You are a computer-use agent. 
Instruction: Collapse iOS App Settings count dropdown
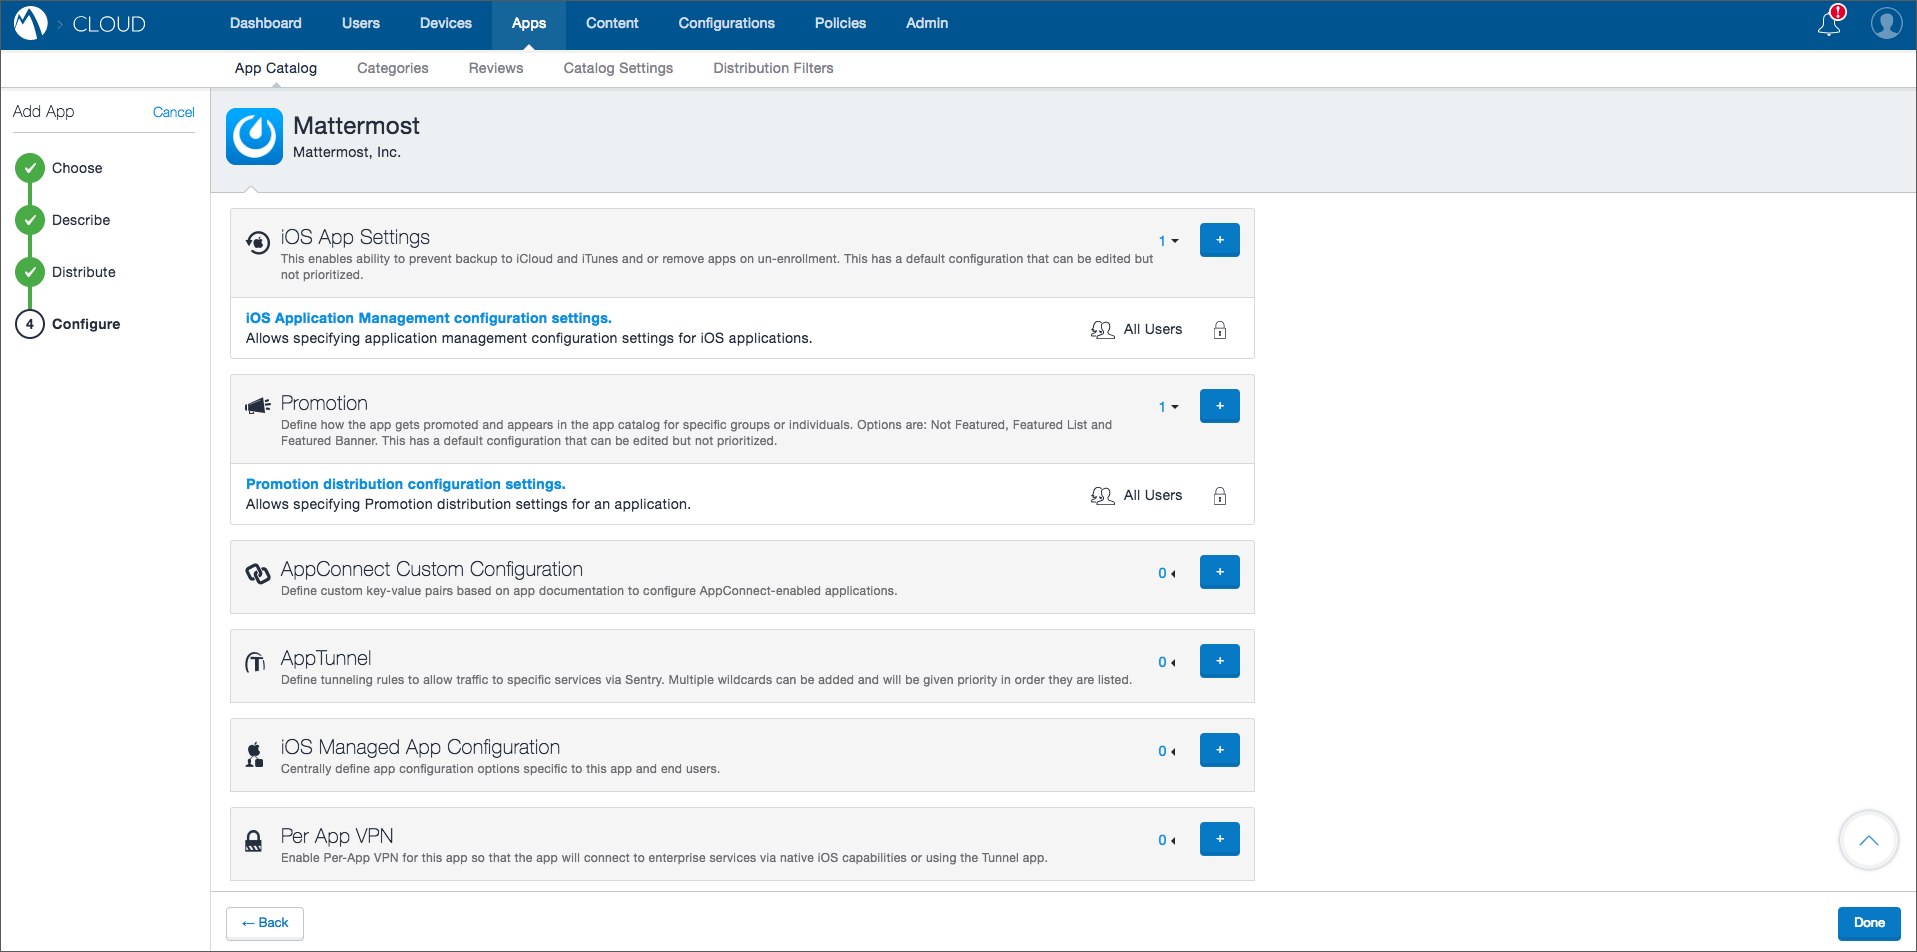point(1168,241)
